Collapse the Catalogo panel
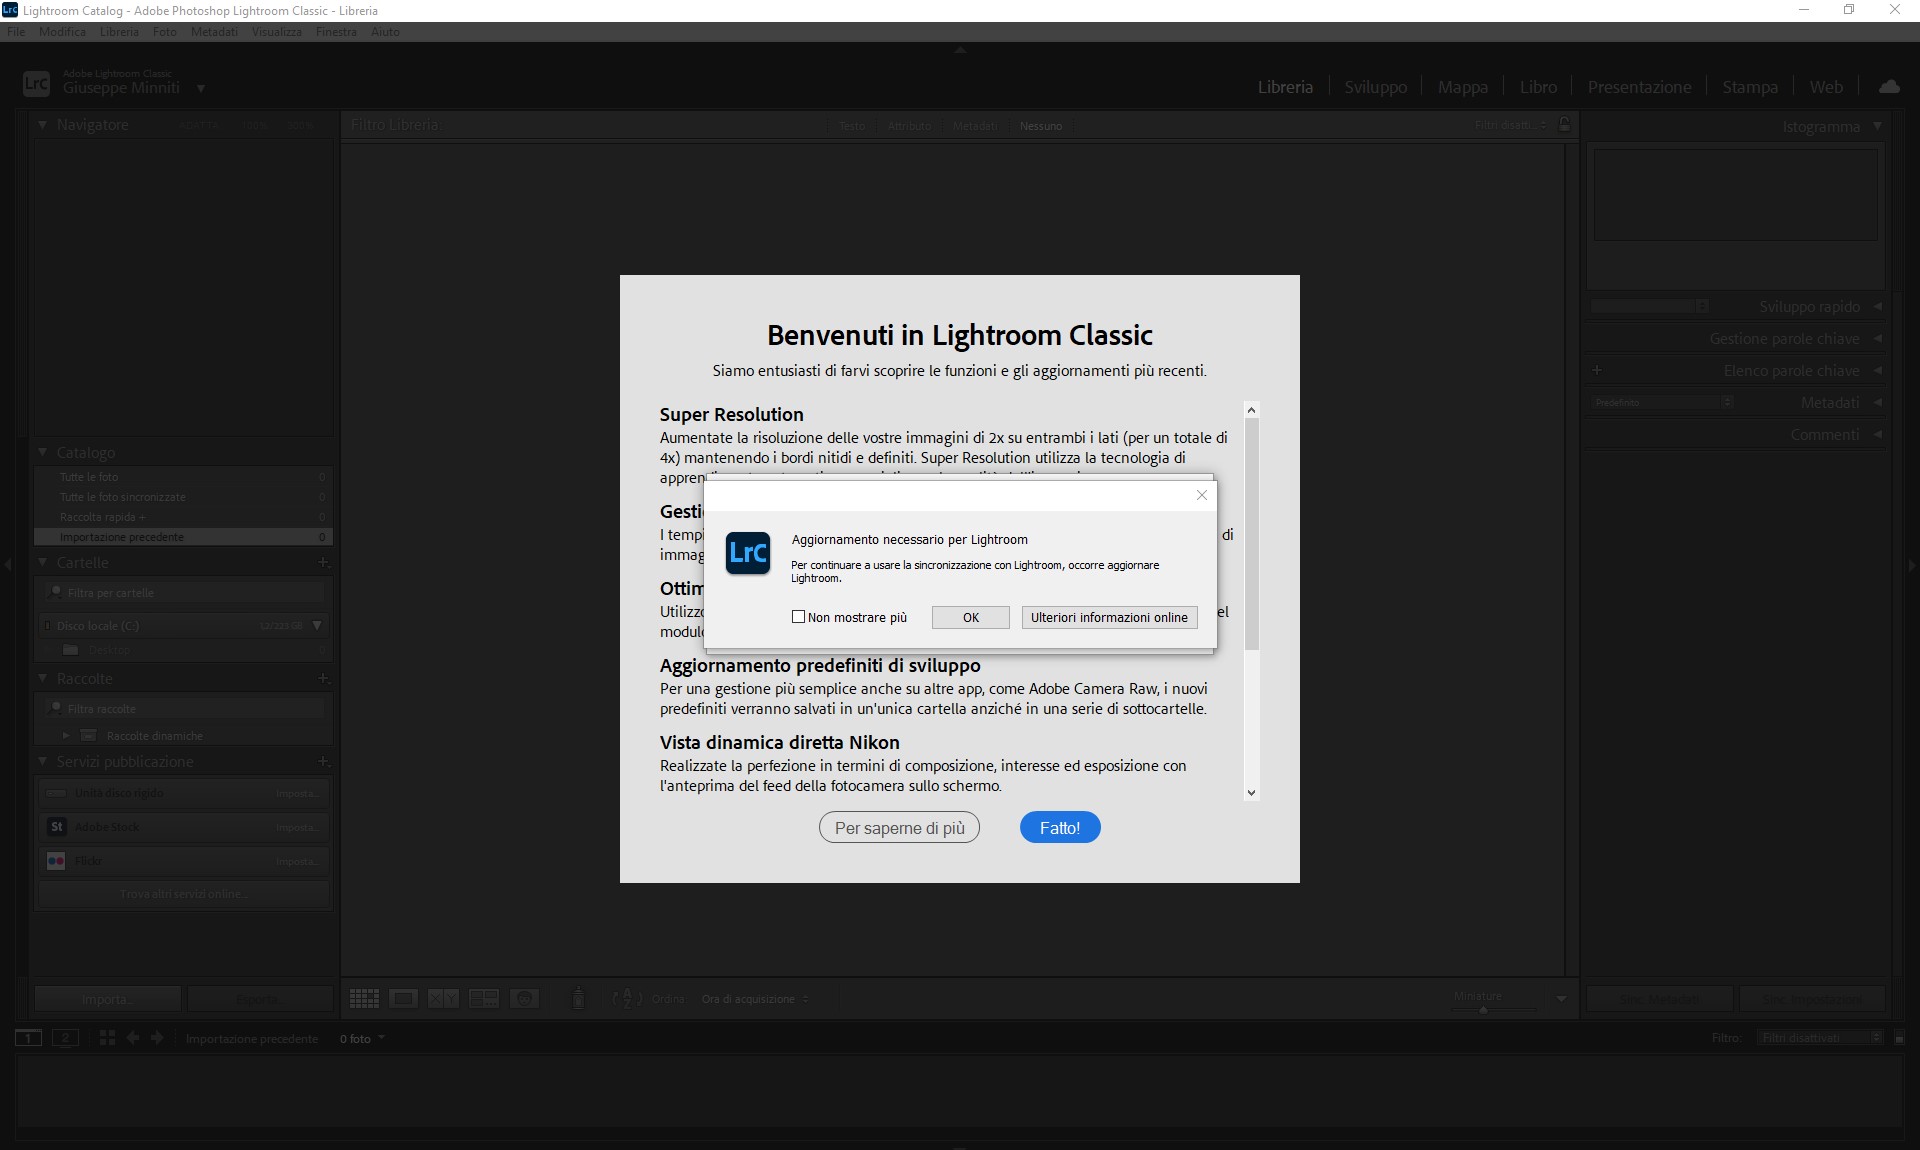Viewport: 1920px width, 1150px height. (43, 452)
